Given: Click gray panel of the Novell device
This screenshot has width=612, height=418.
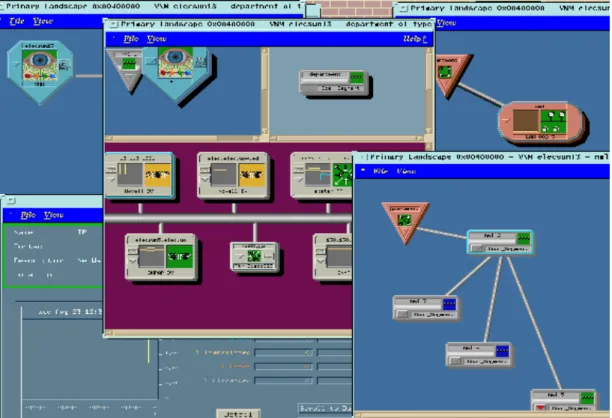Looking at the screenshot, I should point(130,174).
